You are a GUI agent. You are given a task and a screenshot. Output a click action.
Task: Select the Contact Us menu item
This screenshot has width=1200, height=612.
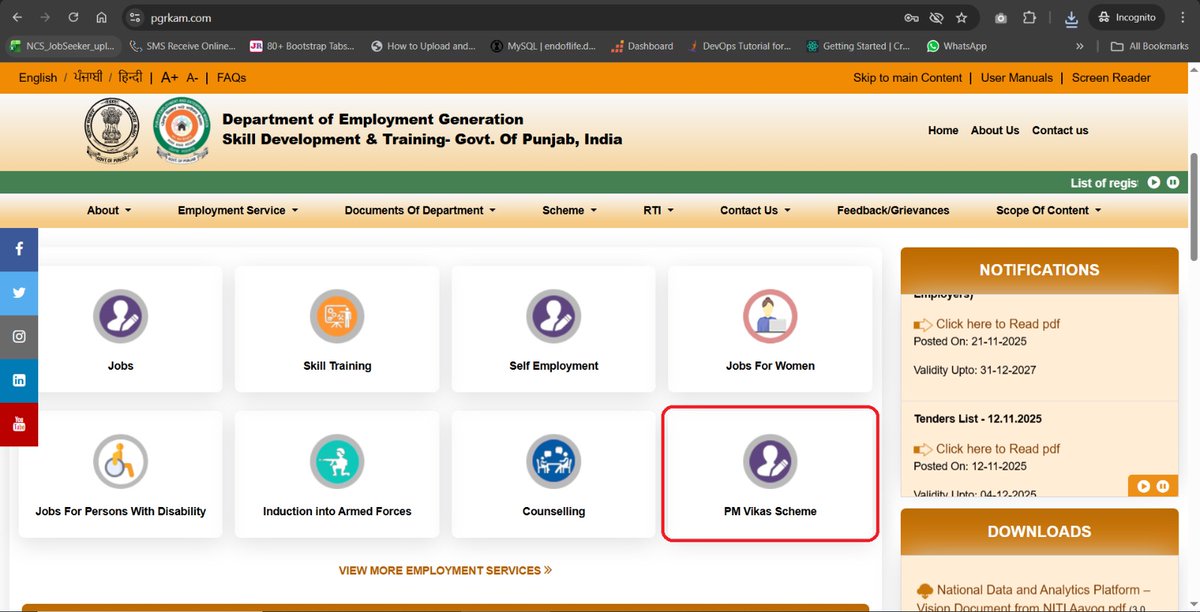[x=754, y=210]
